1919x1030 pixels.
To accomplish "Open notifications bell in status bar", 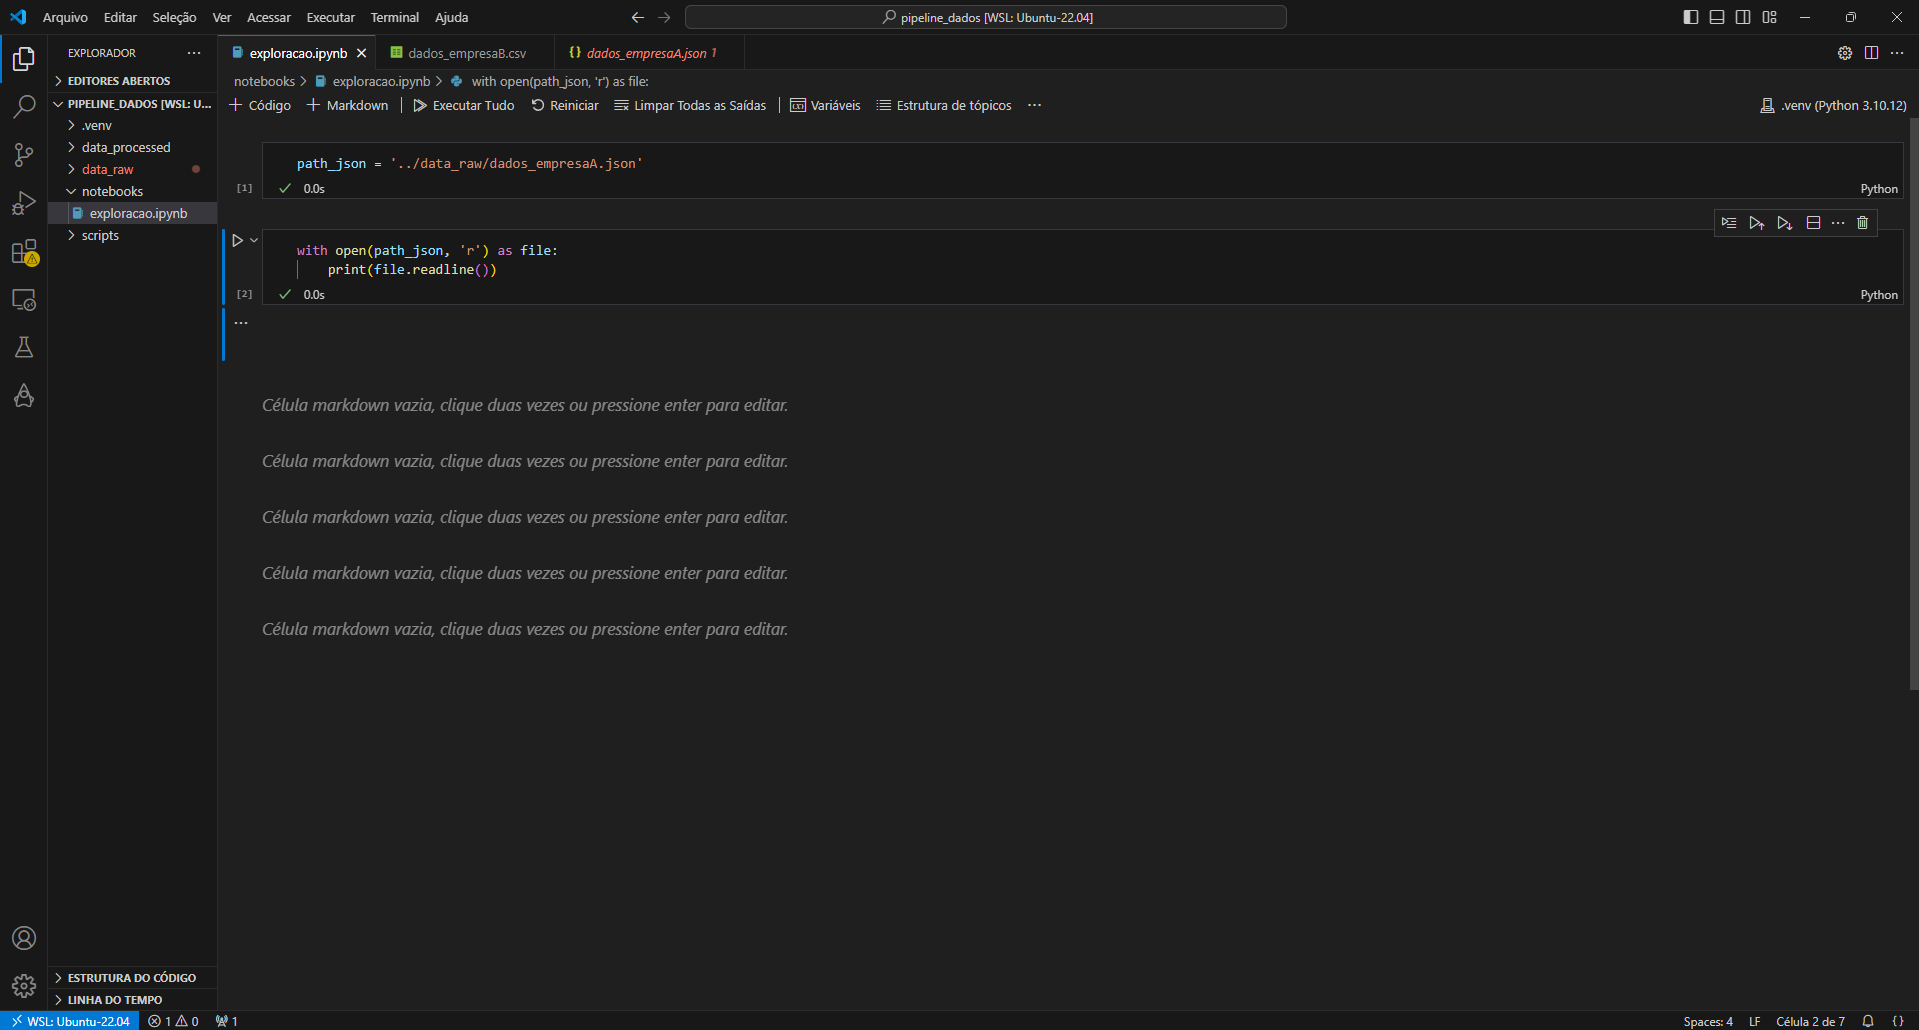I will (x=1867, y=1021).
